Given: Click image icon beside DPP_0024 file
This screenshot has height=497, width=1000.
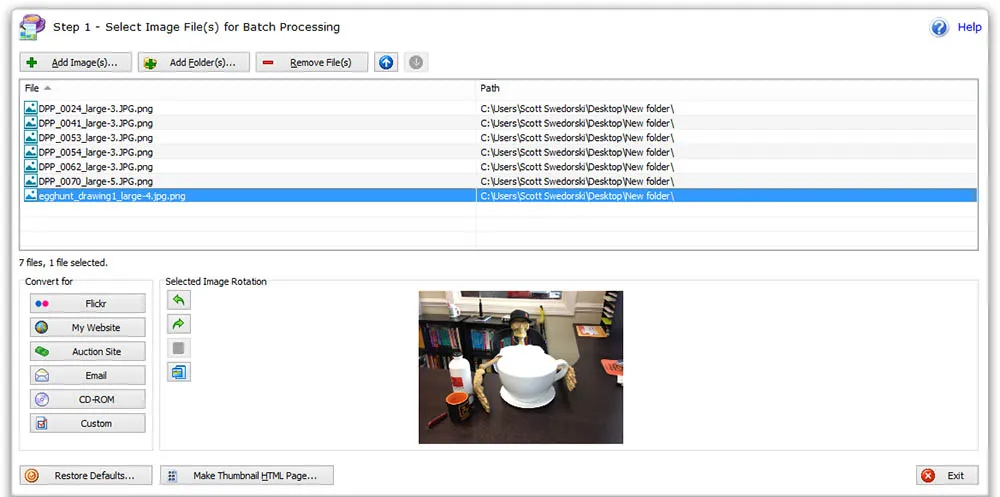Looking at the screenshot, I should 31,108.
